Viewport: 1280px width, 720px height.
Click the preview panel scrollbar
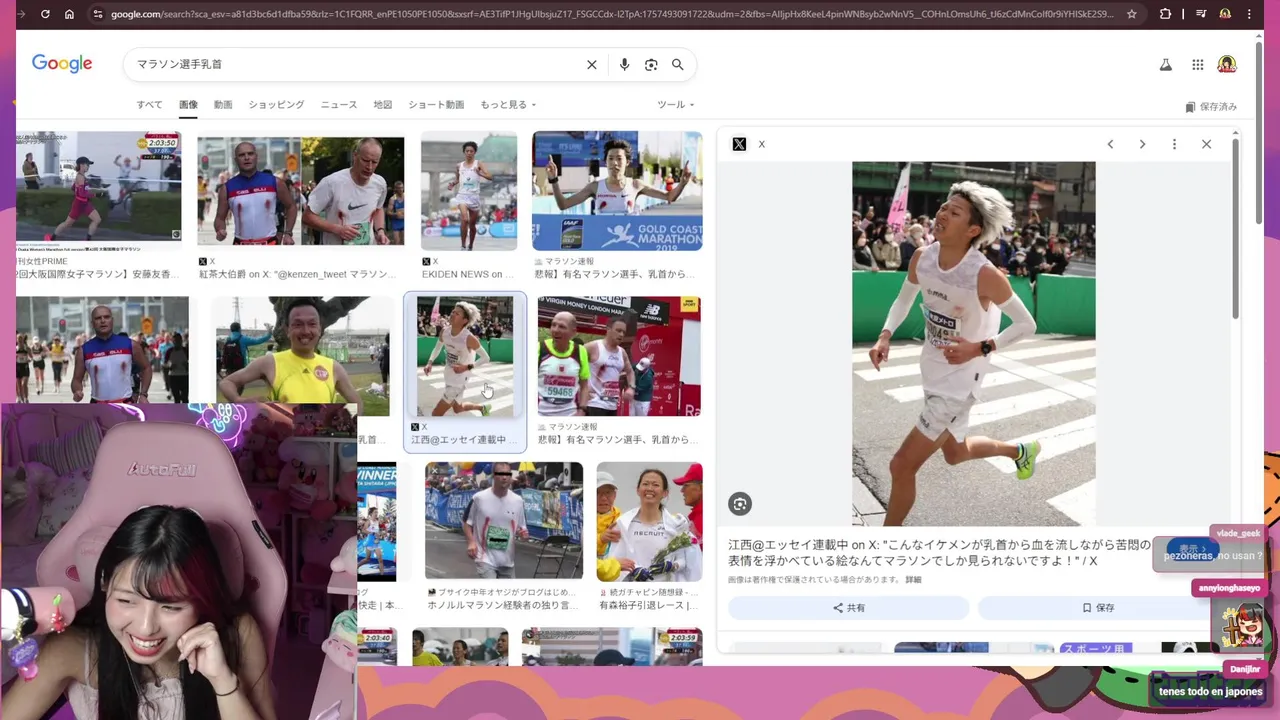[1236, 228]
